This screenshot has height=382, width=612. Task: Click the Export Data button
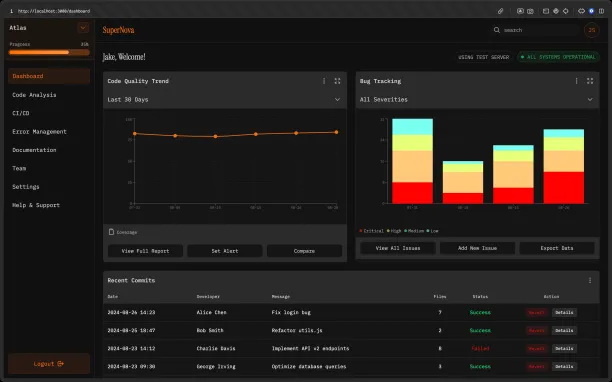tap(557, 248)
